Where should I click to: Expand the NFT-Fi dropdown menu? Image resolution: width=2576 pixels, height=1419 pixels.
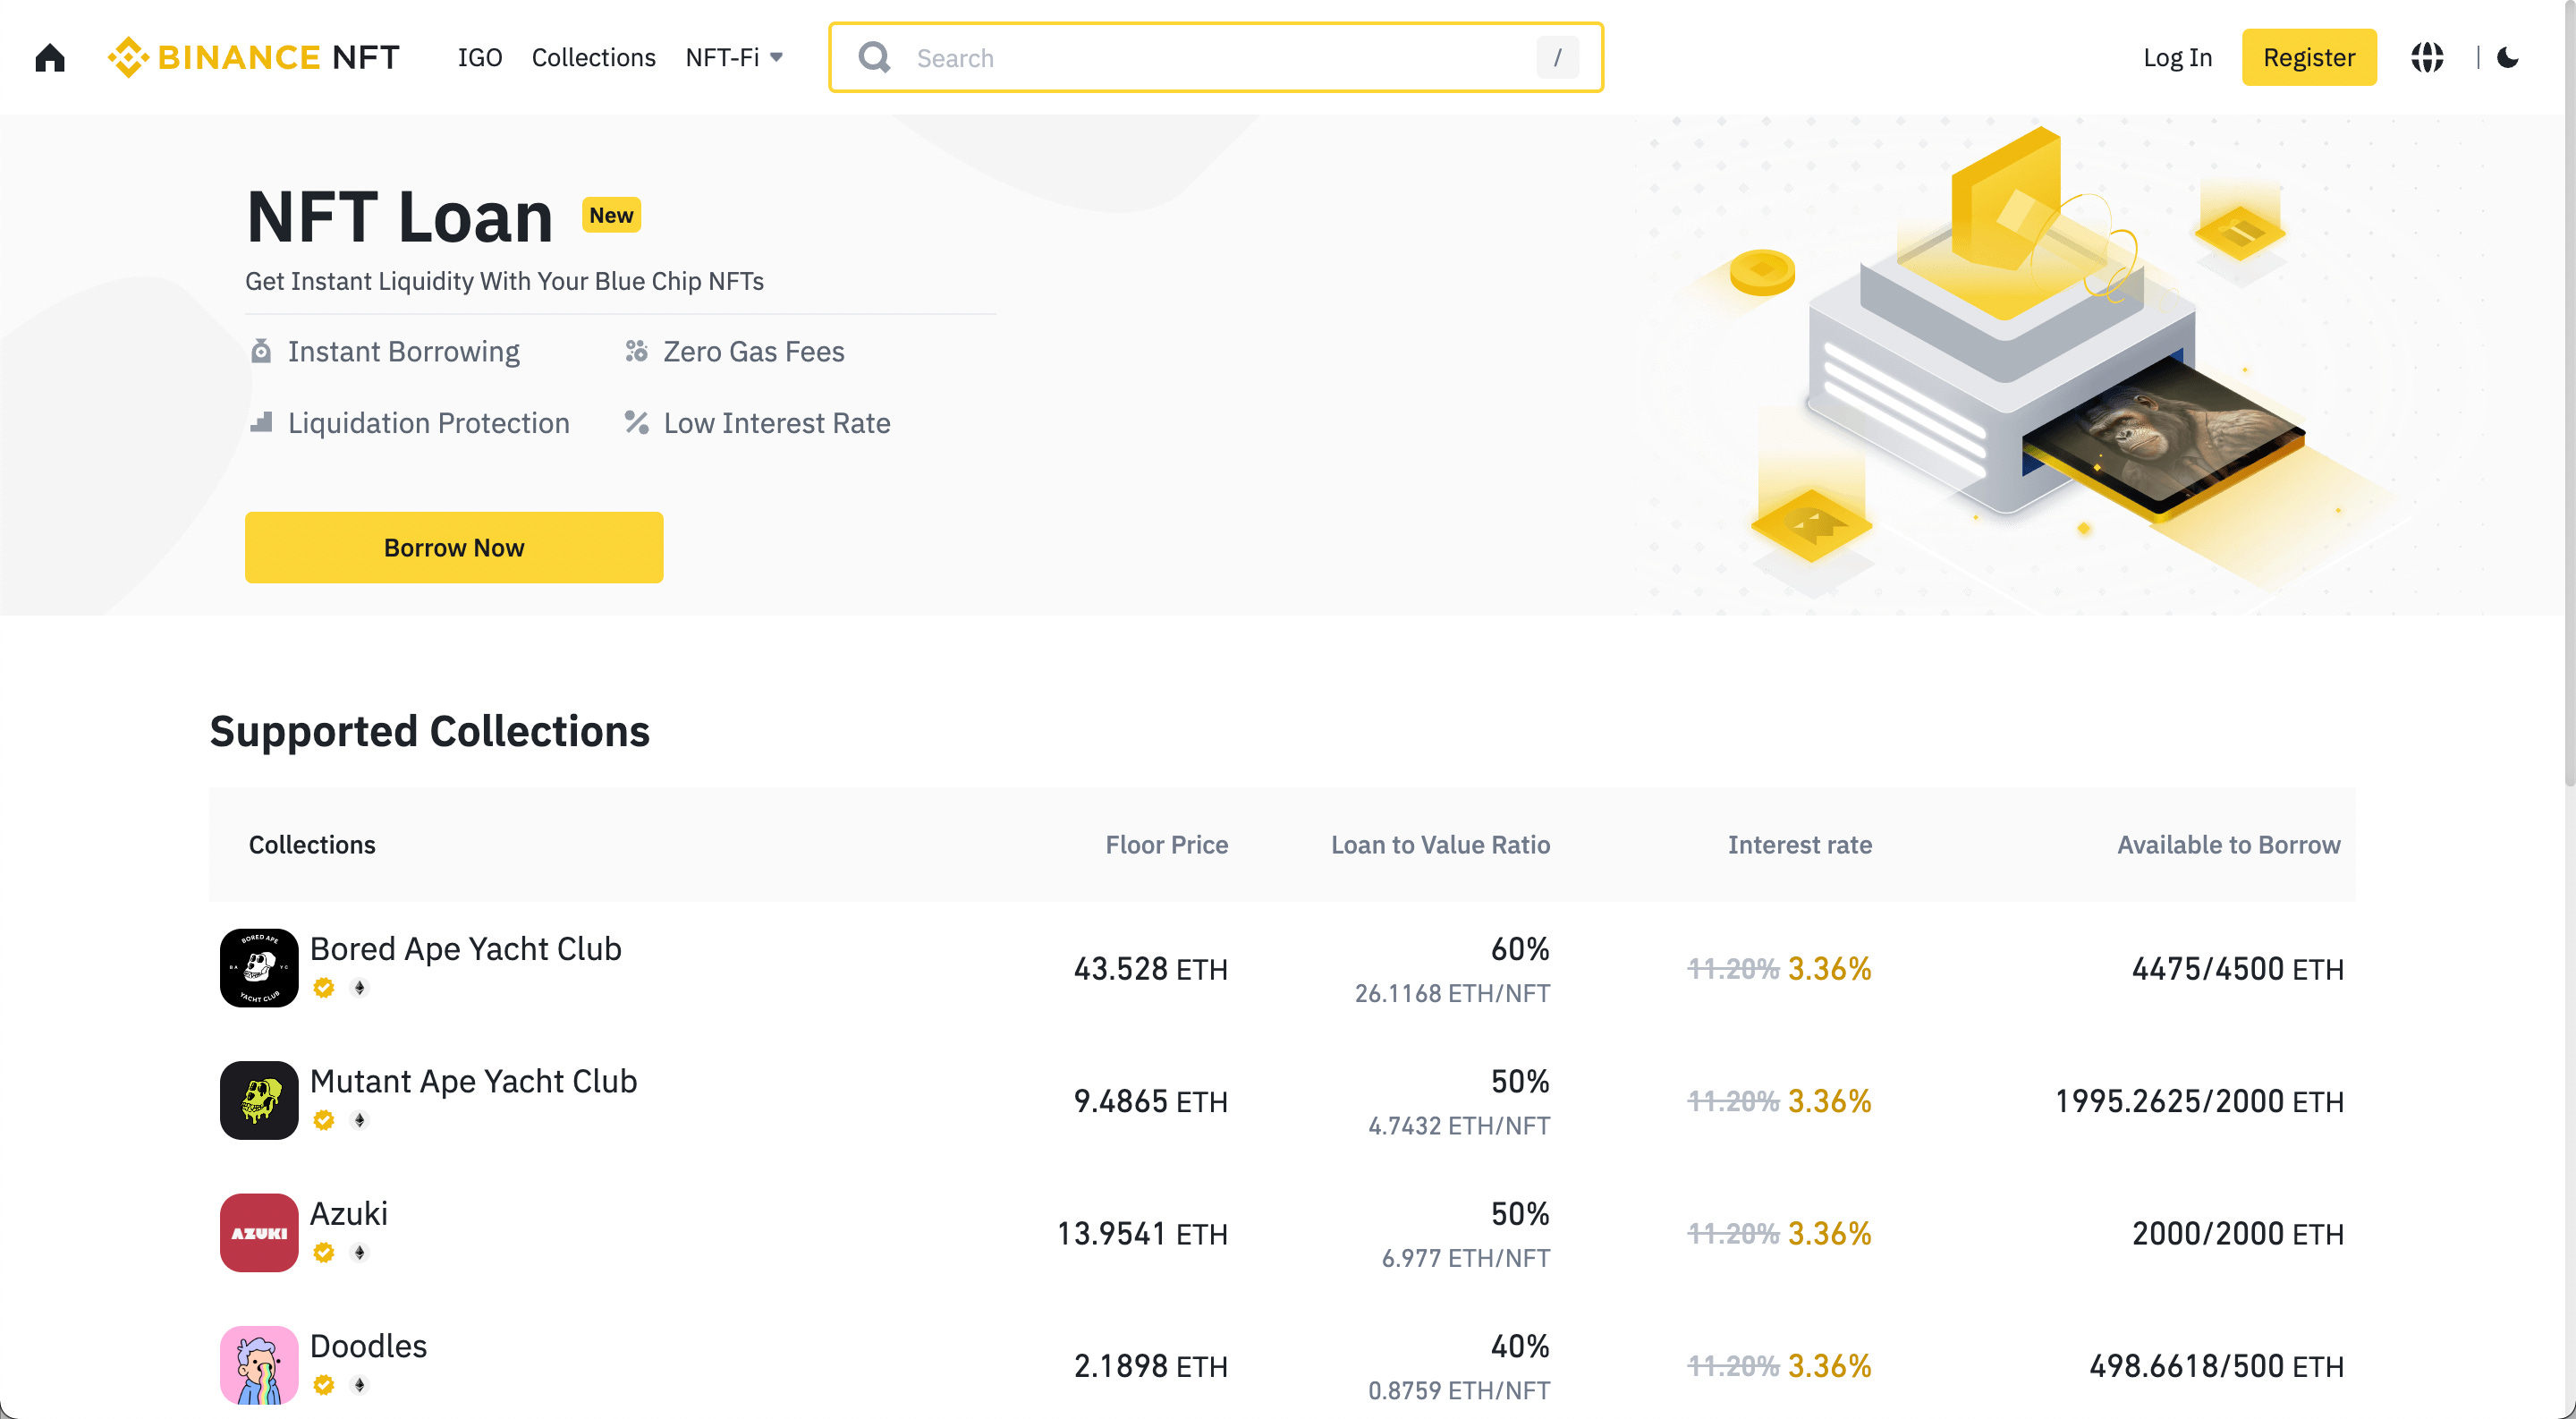pyautogui.click(x=734, y=57)
